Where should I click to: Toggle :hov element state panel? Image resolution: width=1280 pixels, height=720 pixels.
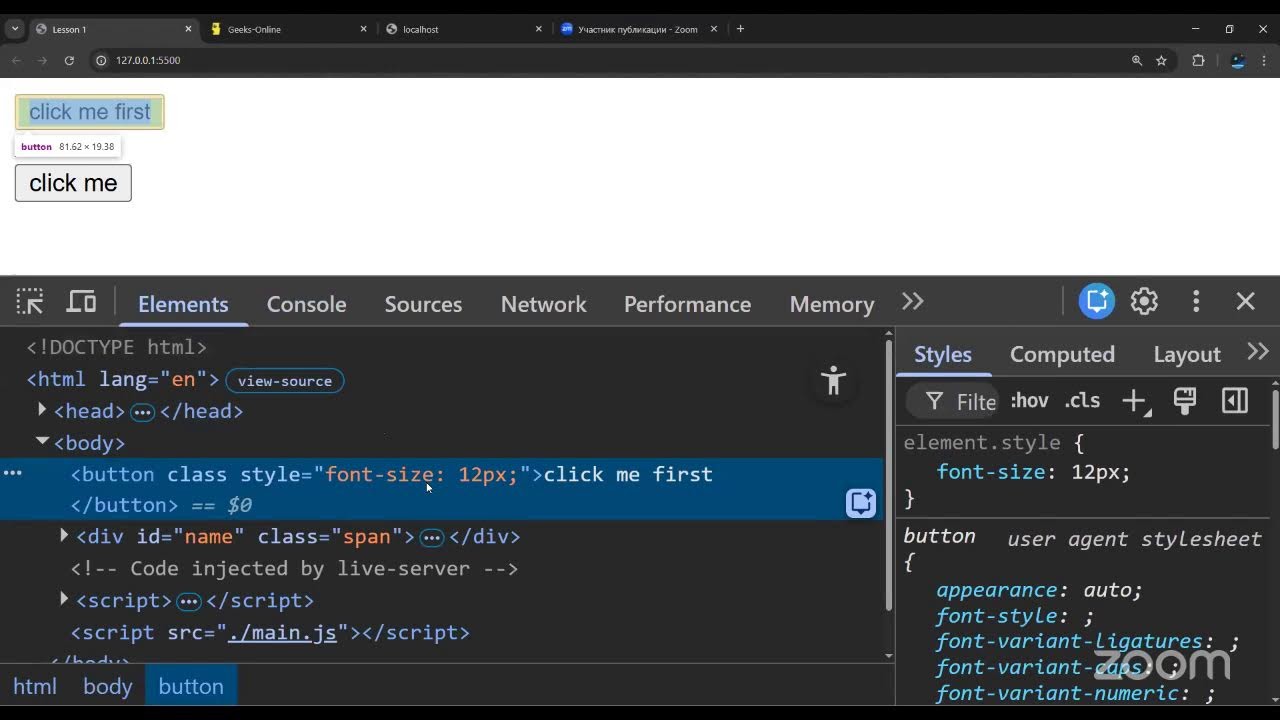(1029, 401)
